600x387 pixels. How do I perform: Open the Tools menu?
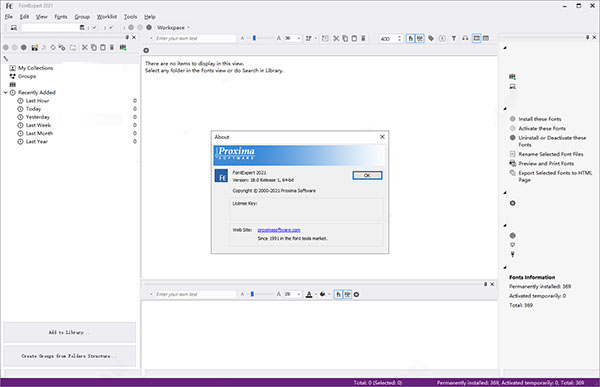pos(130,17)
